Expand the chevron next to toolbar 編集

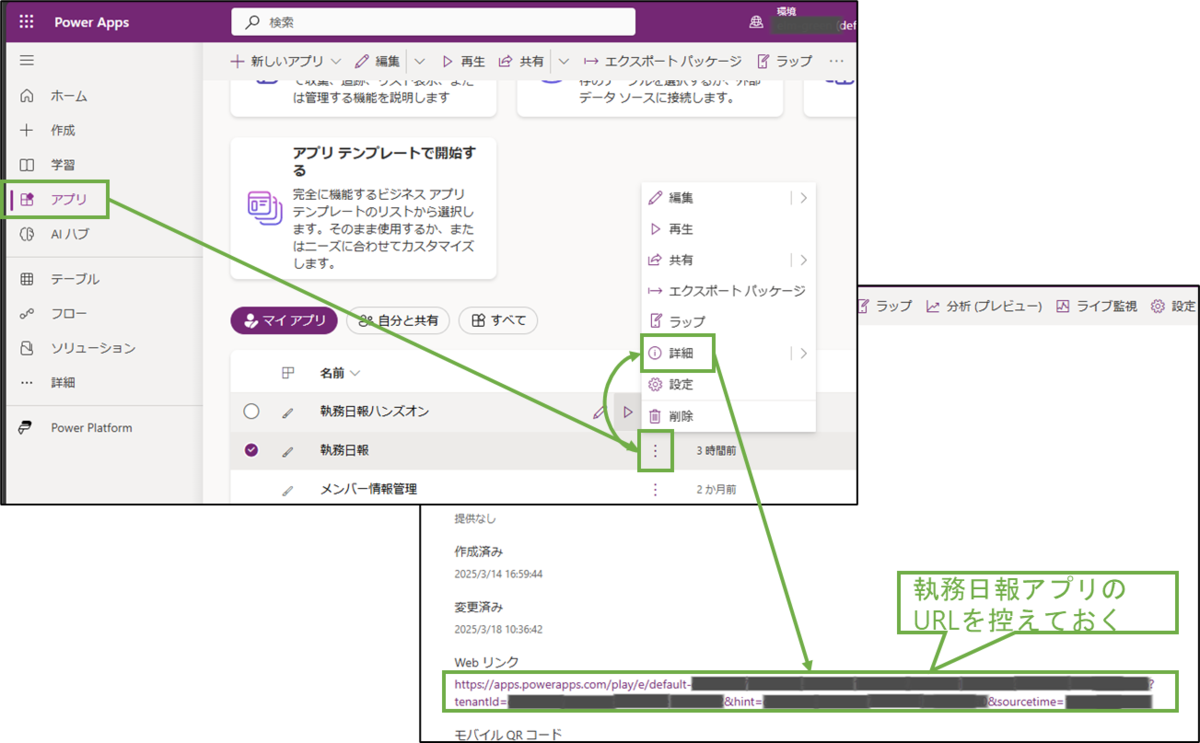coord(420,61)
